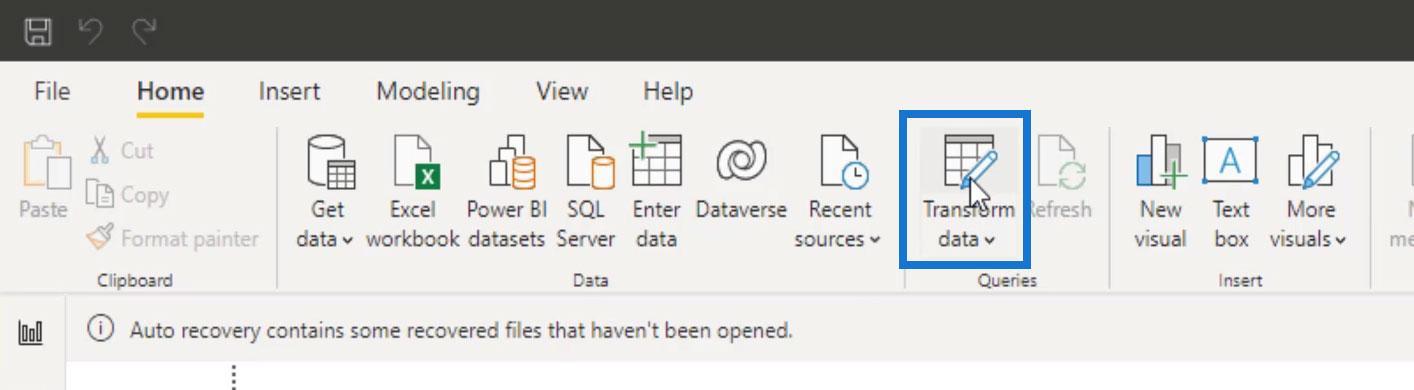1414x390 pixels.
Task: Open the File menu
Action: (52, 92)
